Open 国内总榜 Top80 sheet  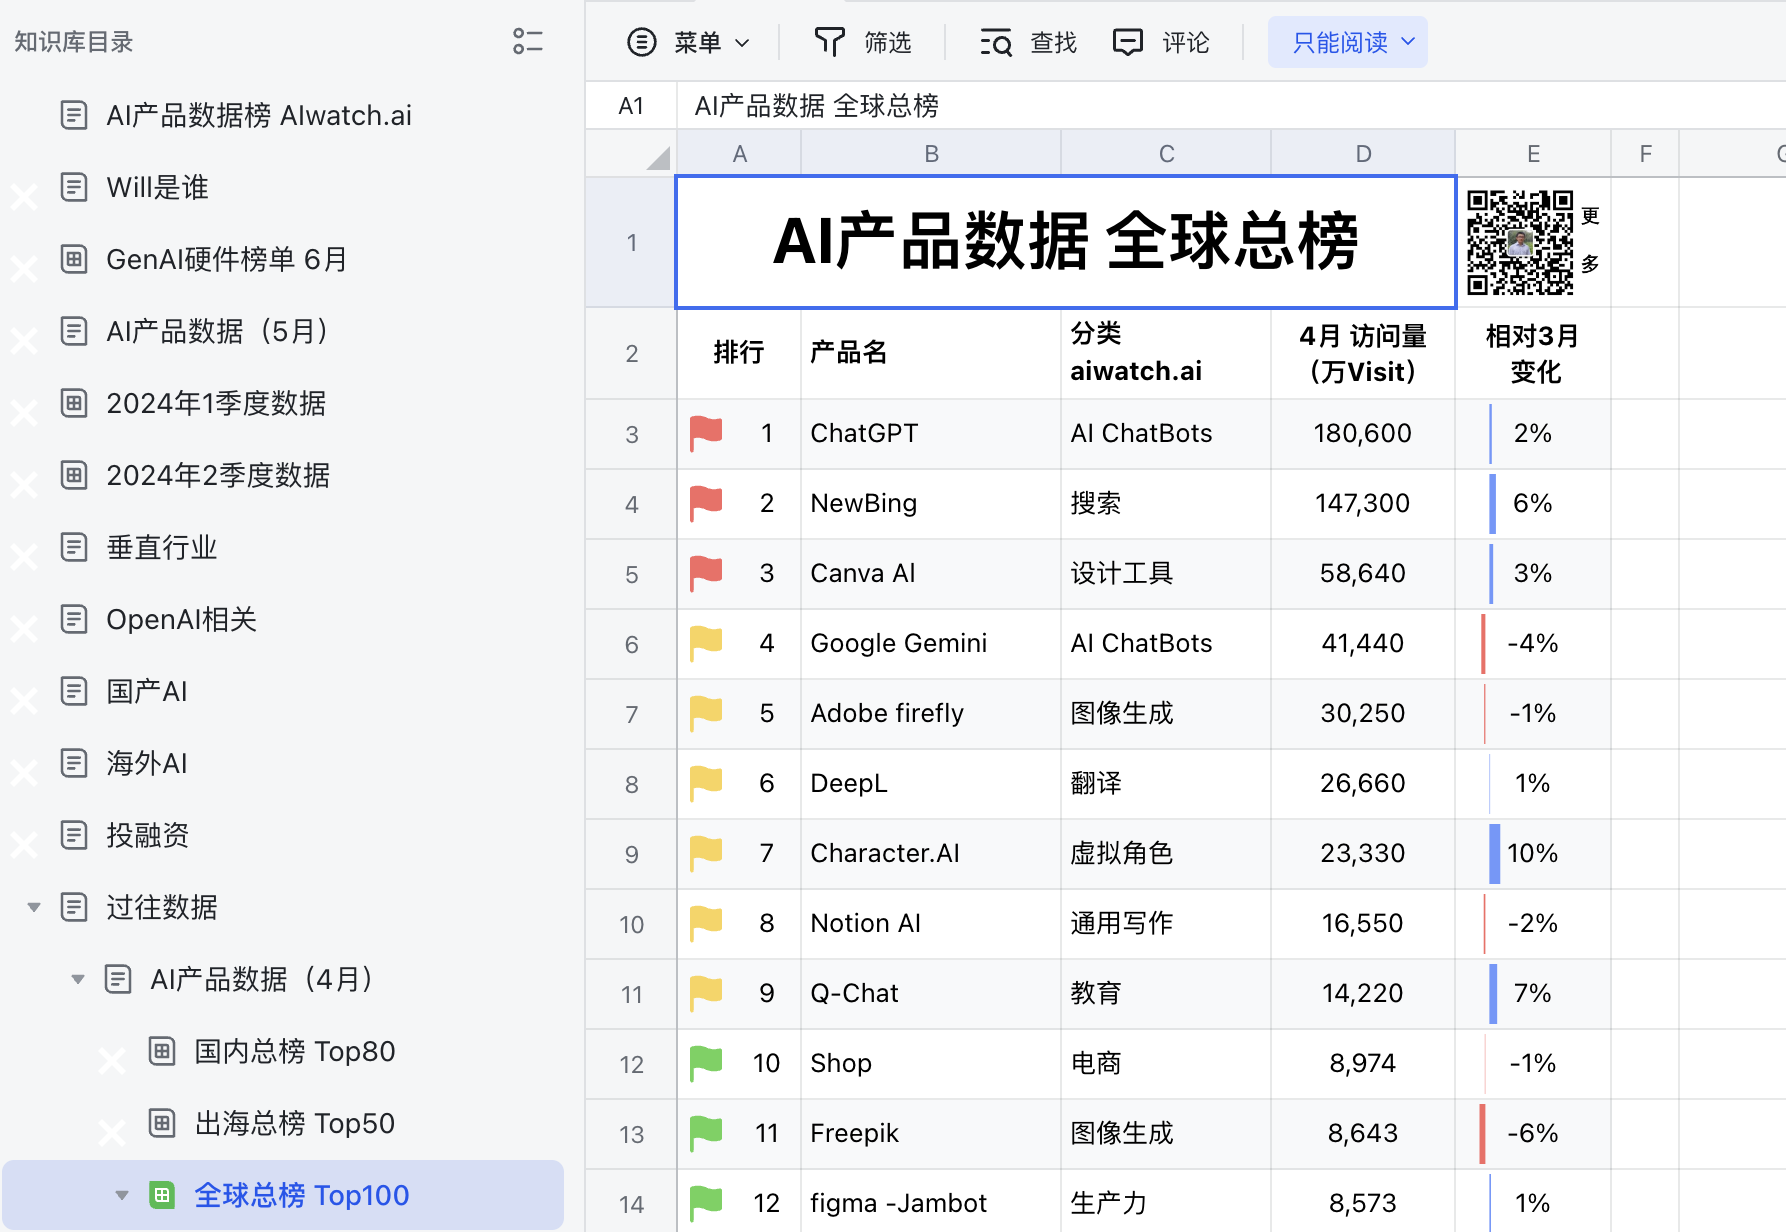pyautogui.click(x=295, y=1051)
